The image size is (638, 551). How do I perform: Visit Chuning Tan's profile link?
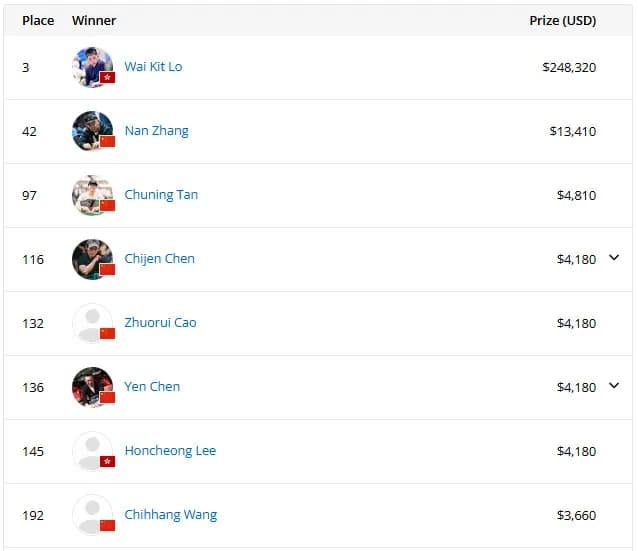coord(161,195)
